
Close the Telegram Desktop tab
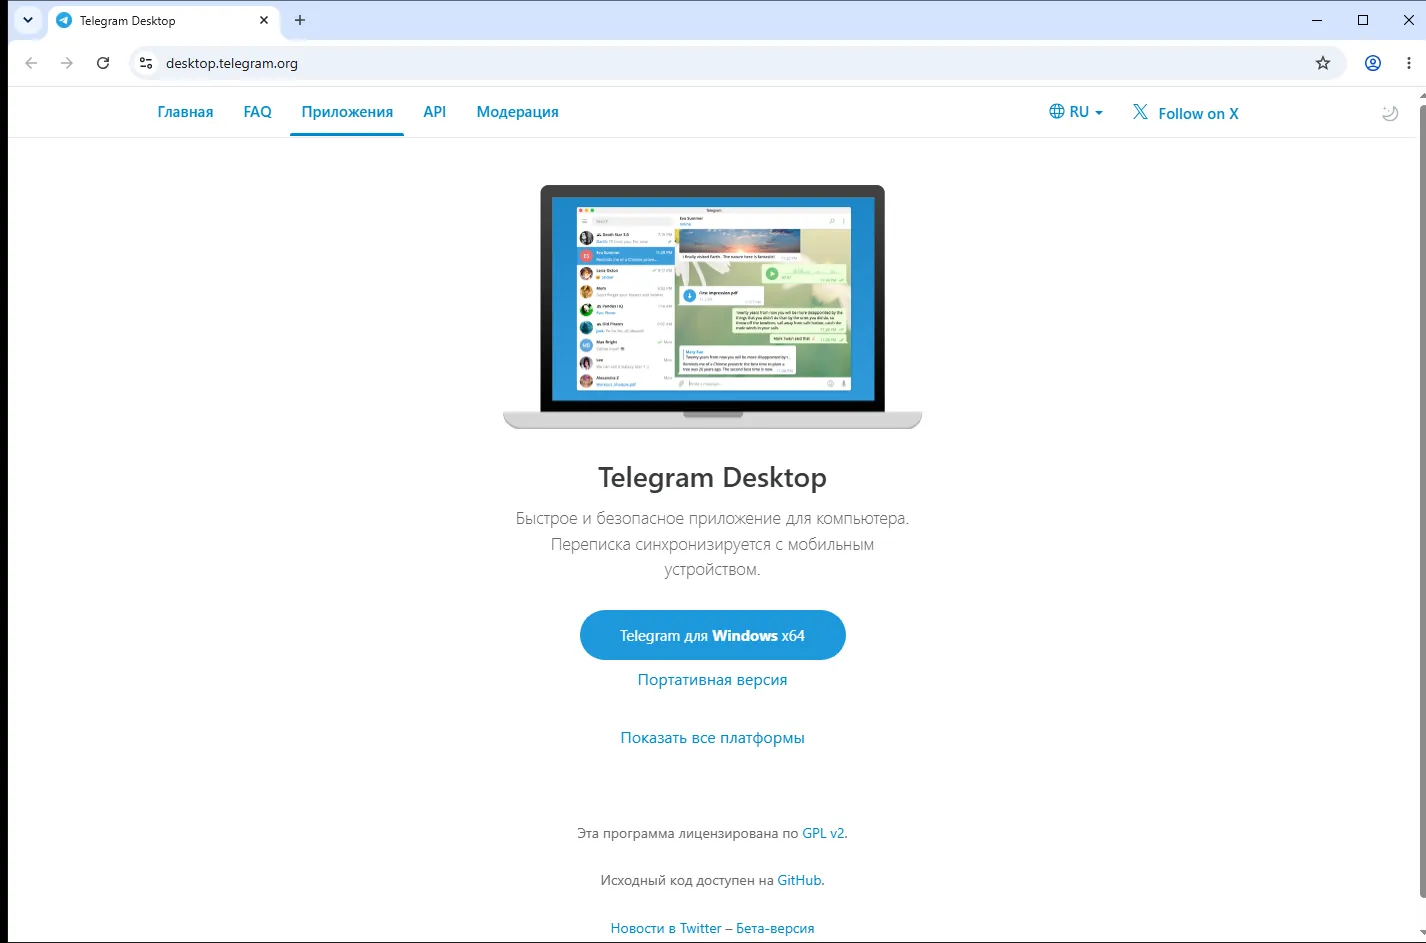click(264, 20)
